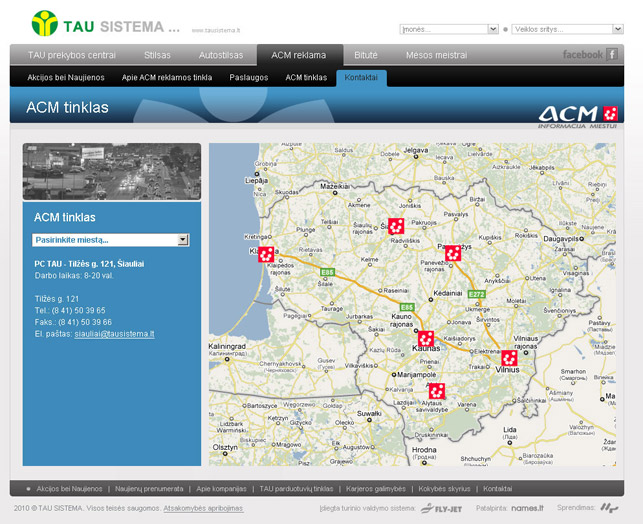Click the ACM logo in the banner
This screenshot has height=524, width=643.
tap(578, 116)
